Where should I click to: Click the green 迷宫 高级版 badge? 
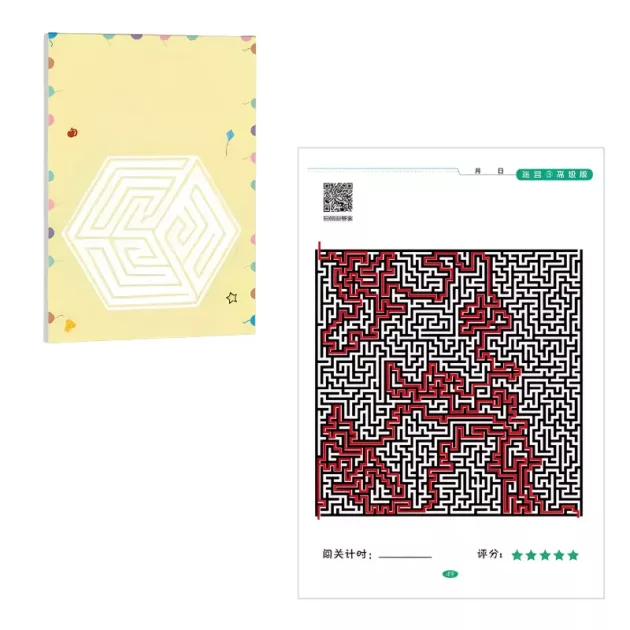[554, 174]
